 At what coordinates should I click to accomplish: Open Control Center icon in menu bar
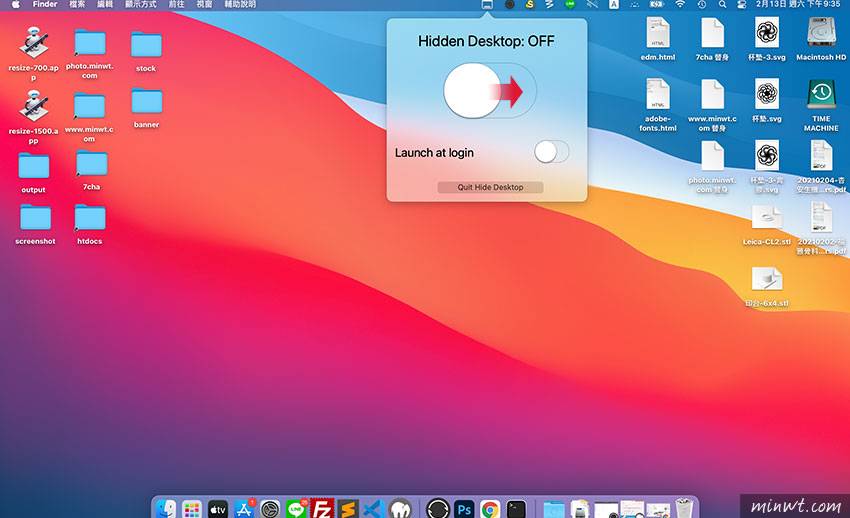point(742,4)
